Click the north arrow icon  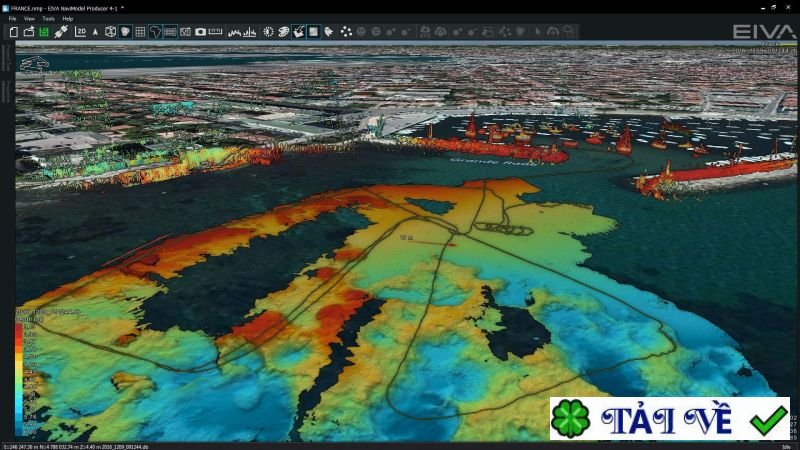click(x=95, y=31)
